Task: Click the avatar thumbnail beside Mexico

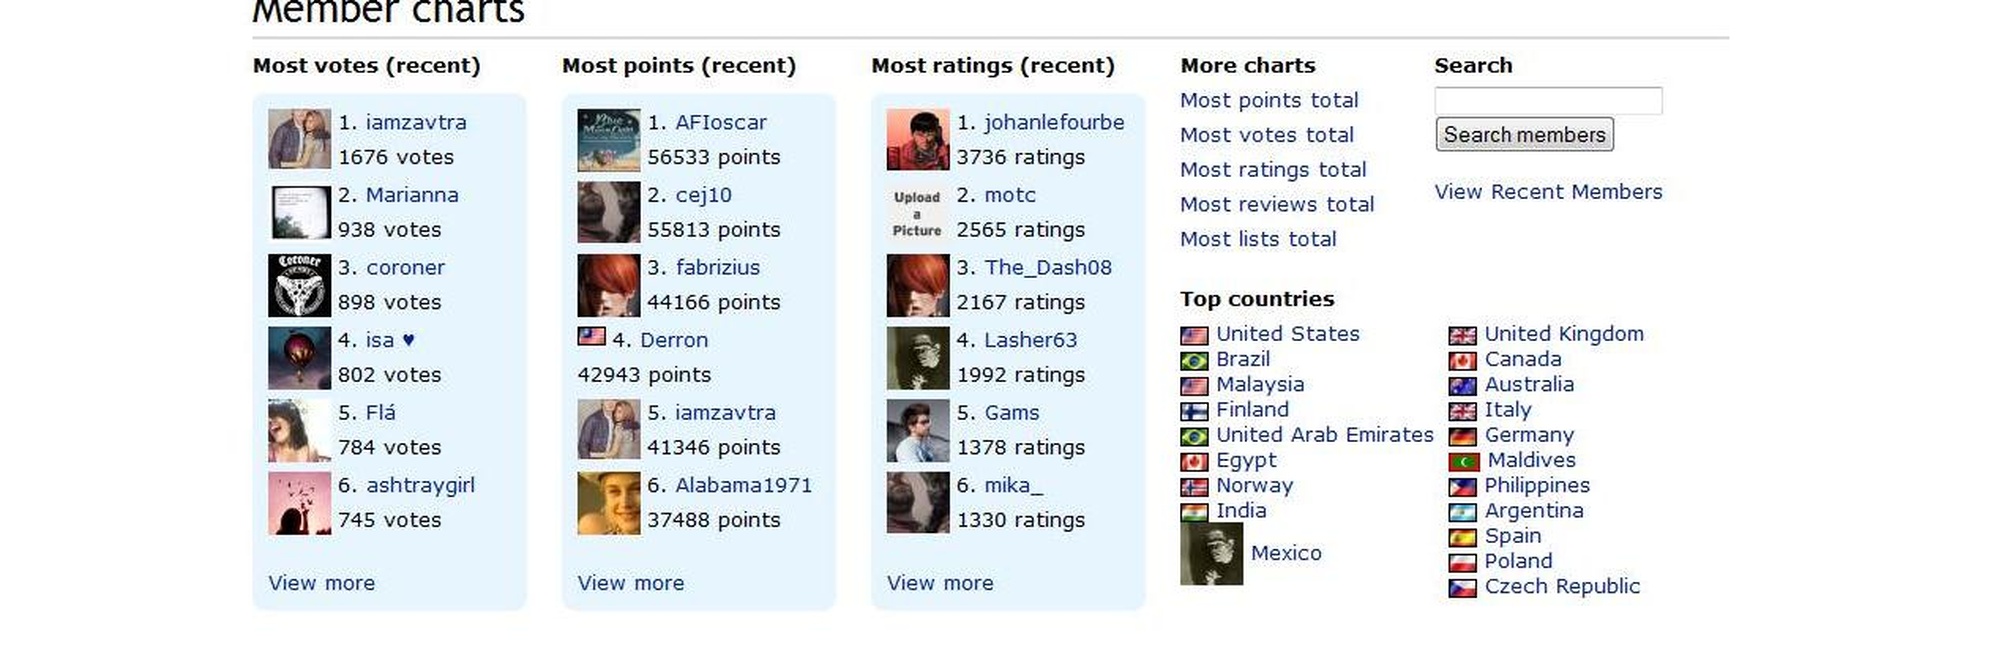Action: pyautogui.click(x=1211, y=553)
